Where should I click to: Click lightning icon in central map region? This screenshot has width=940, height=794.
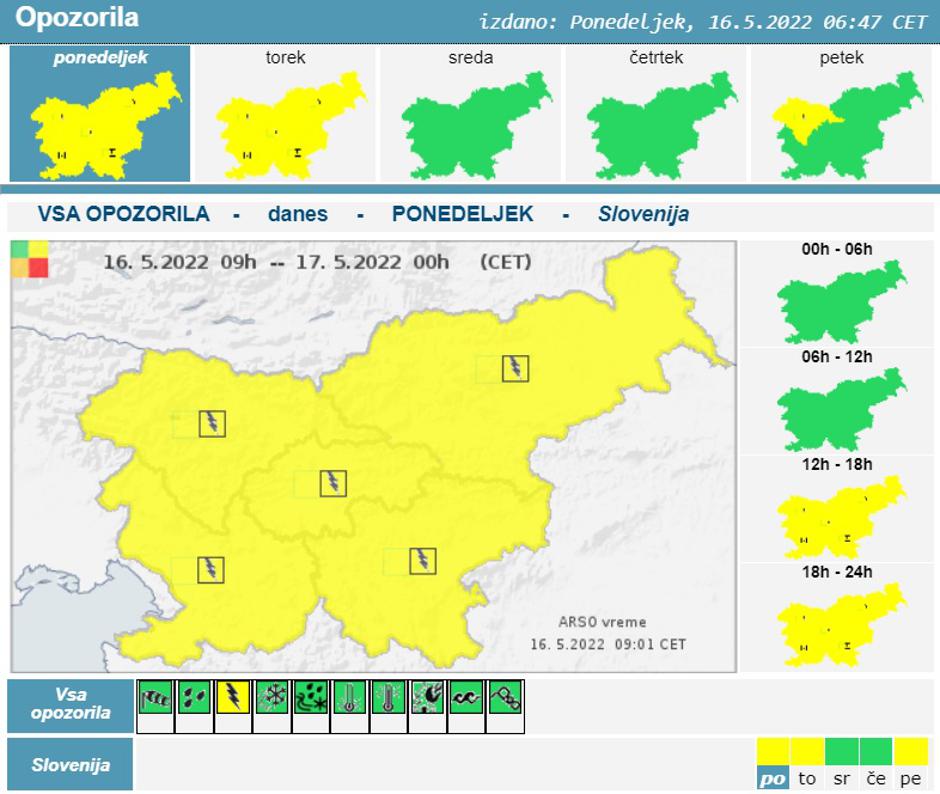coord(333,483)
